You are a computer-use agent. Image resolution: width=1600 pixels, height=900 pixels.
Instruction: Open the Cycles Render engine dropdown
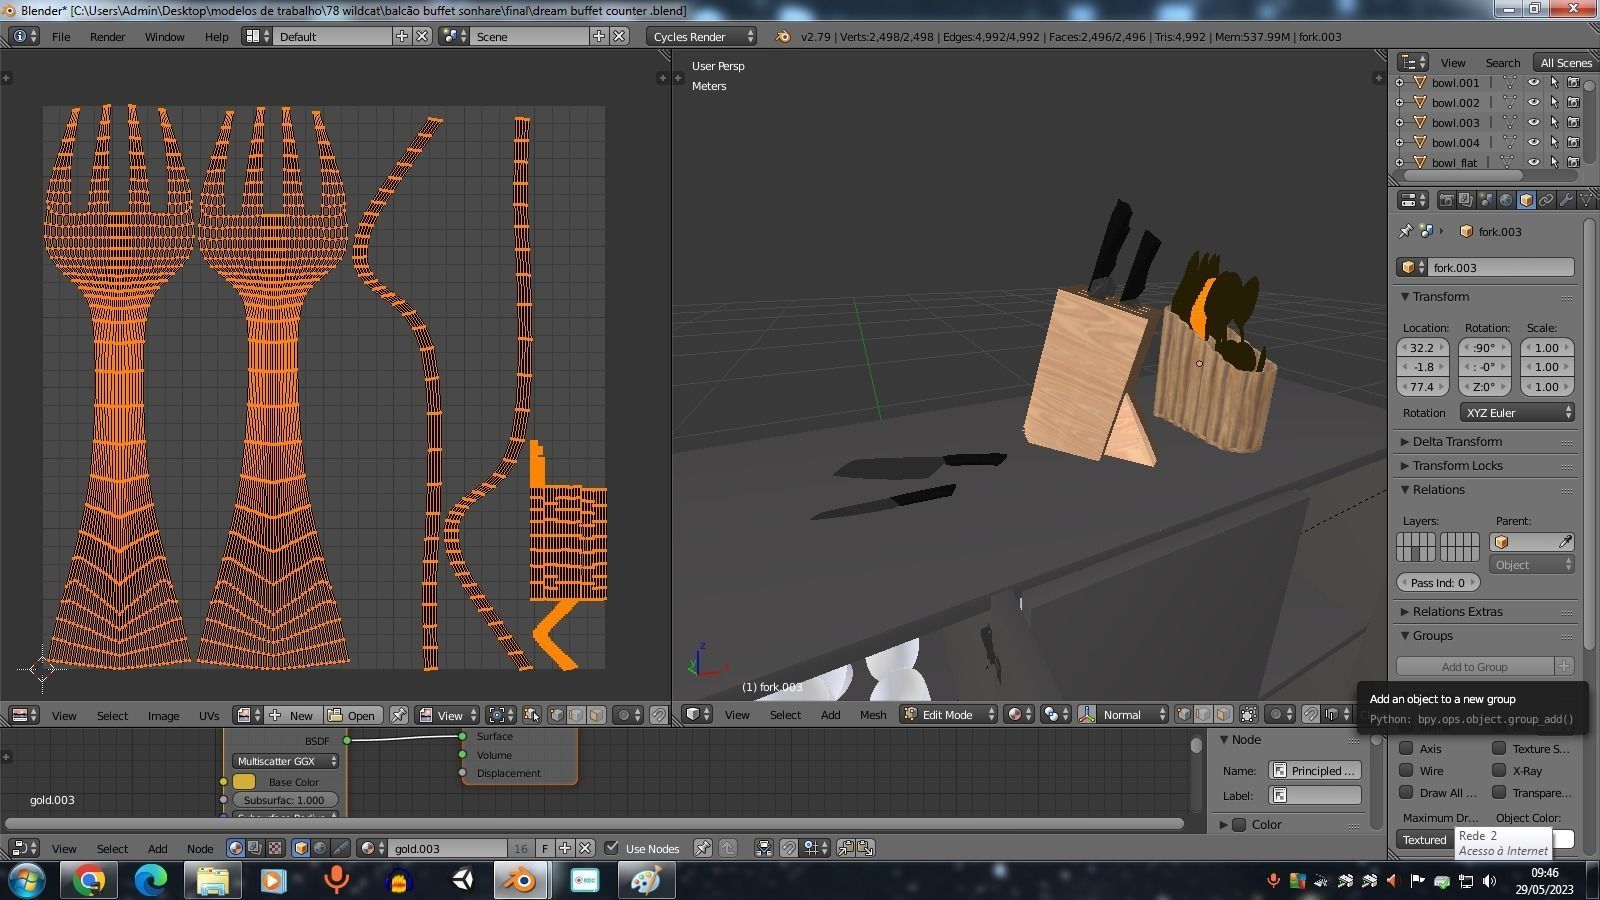702,36
